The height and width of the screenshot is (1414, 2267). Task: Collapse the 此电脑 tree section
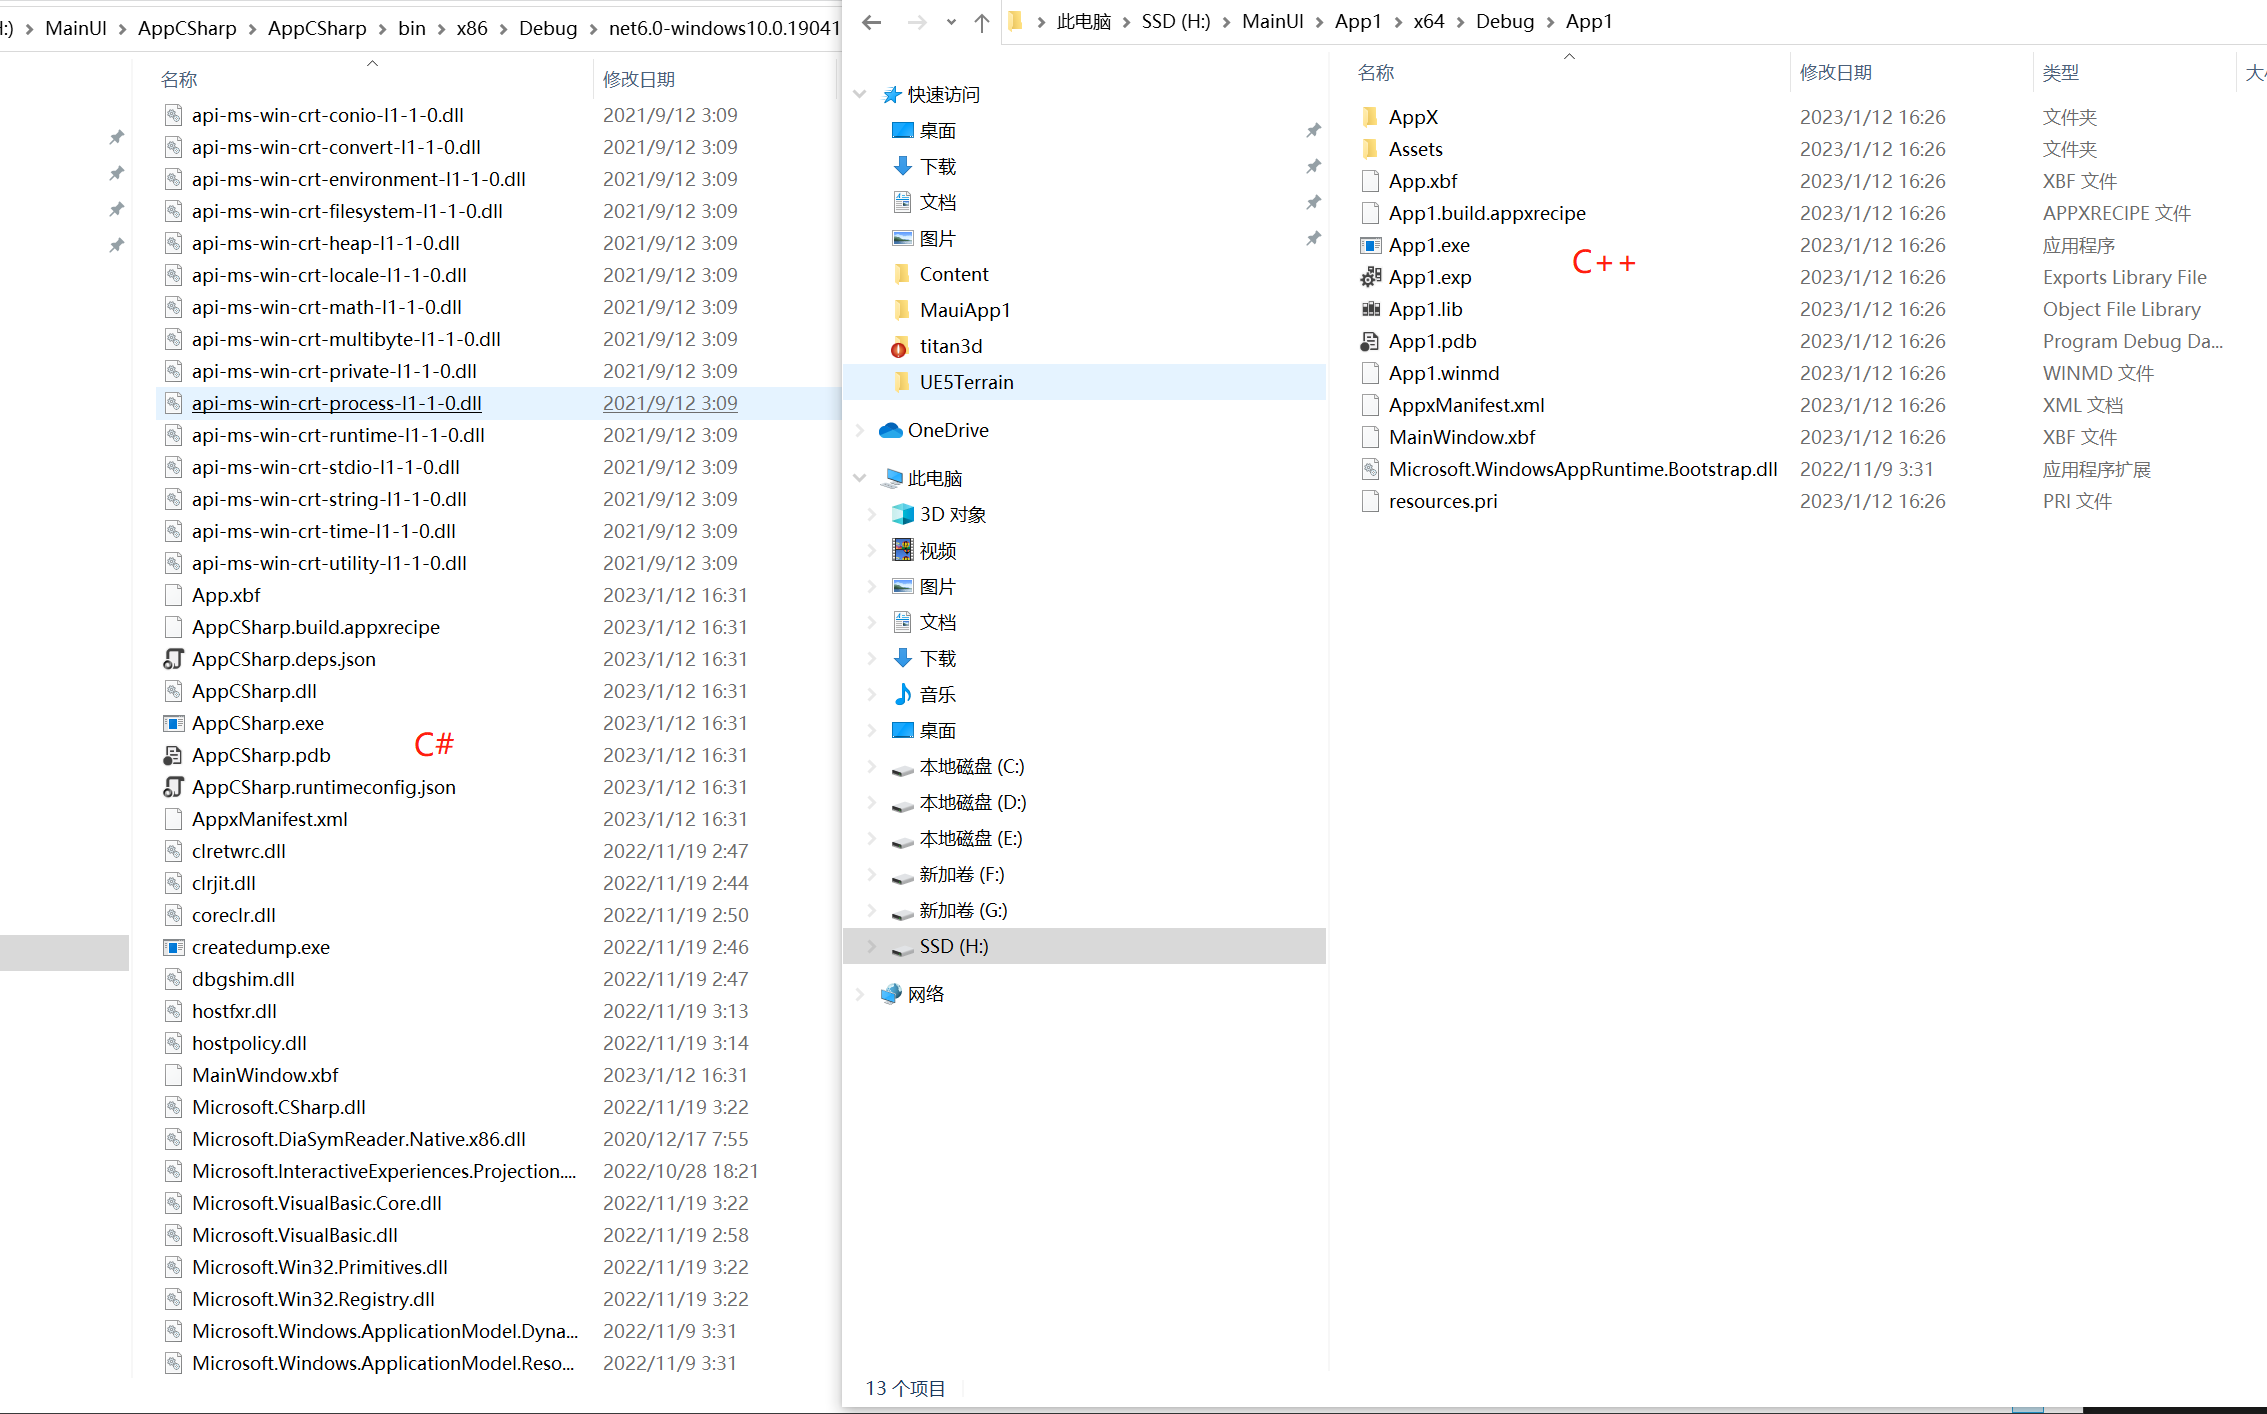[x=859, y=478]
